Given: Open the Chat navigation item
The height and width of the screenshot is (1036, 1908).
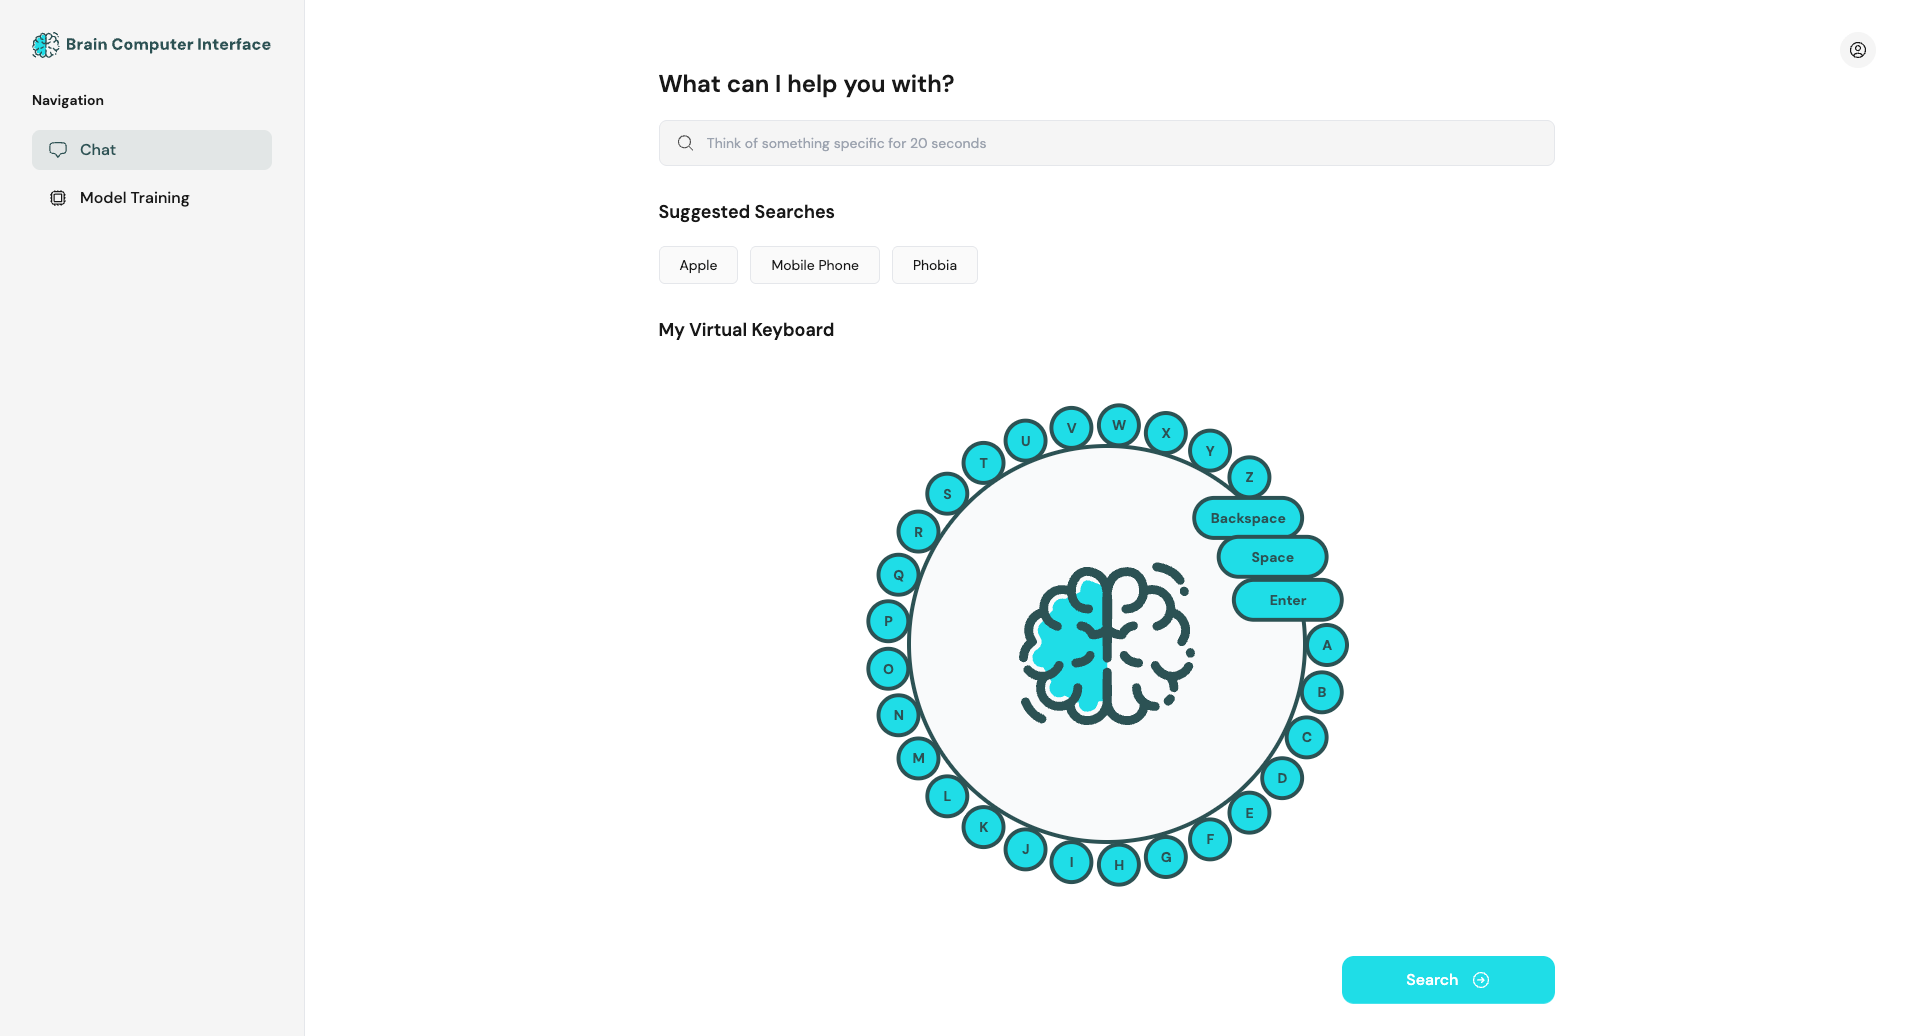Looking at the screenshot, I should coord(96,149).
